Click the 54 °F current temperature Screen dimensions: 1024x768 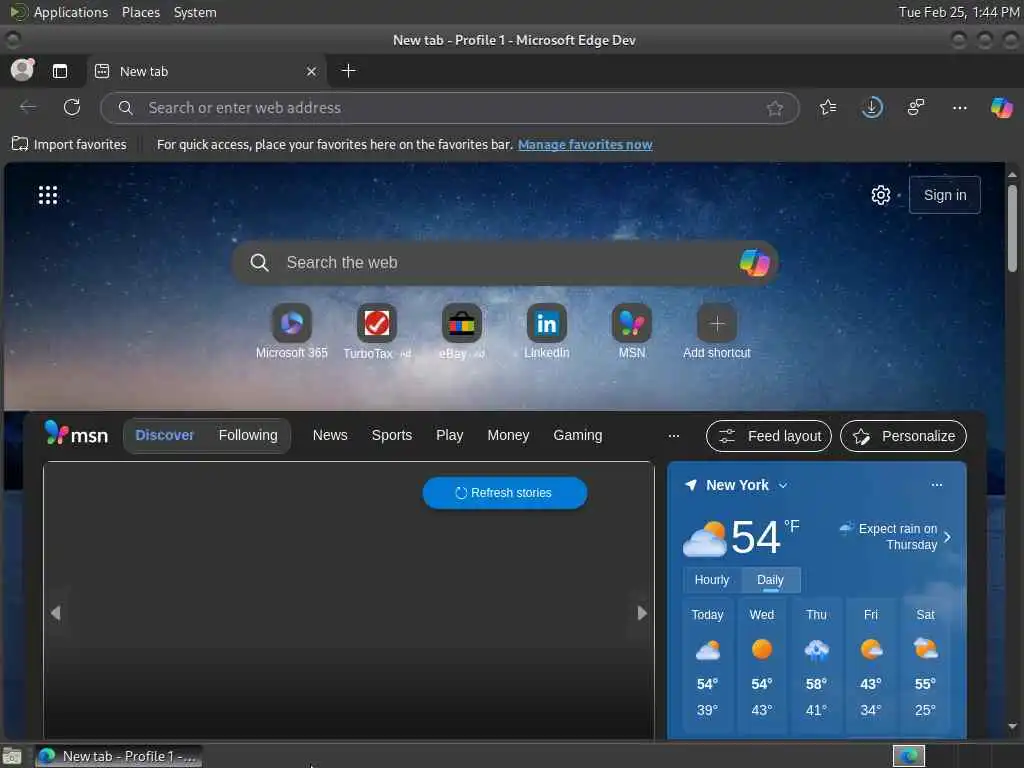[x=765, y=537]
